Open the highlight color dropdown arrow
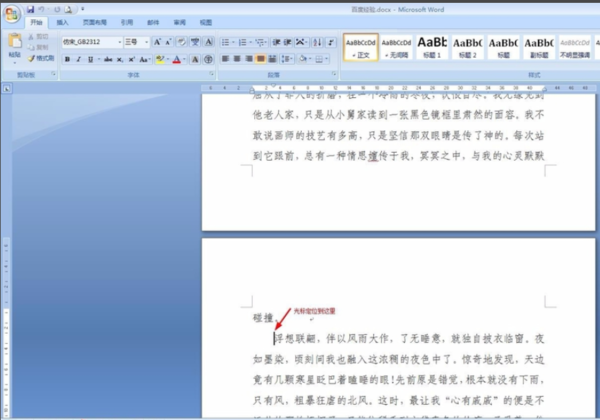 pos(168,59)
